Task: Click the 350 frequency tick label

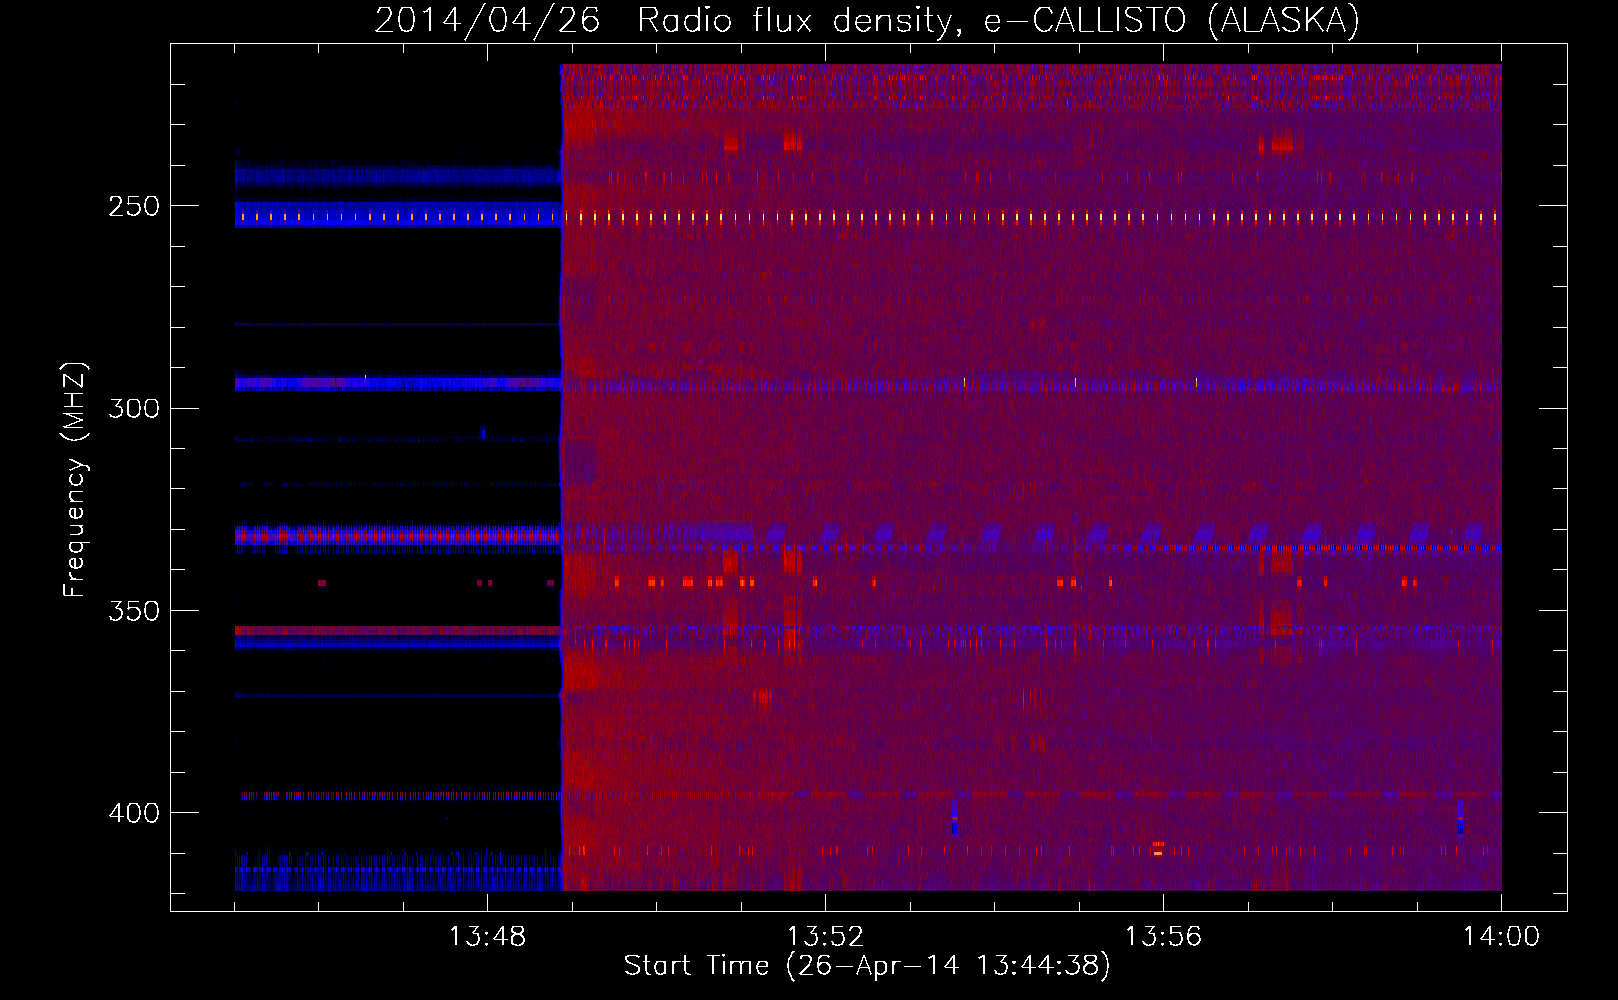Action: click(x=134, y=611)
